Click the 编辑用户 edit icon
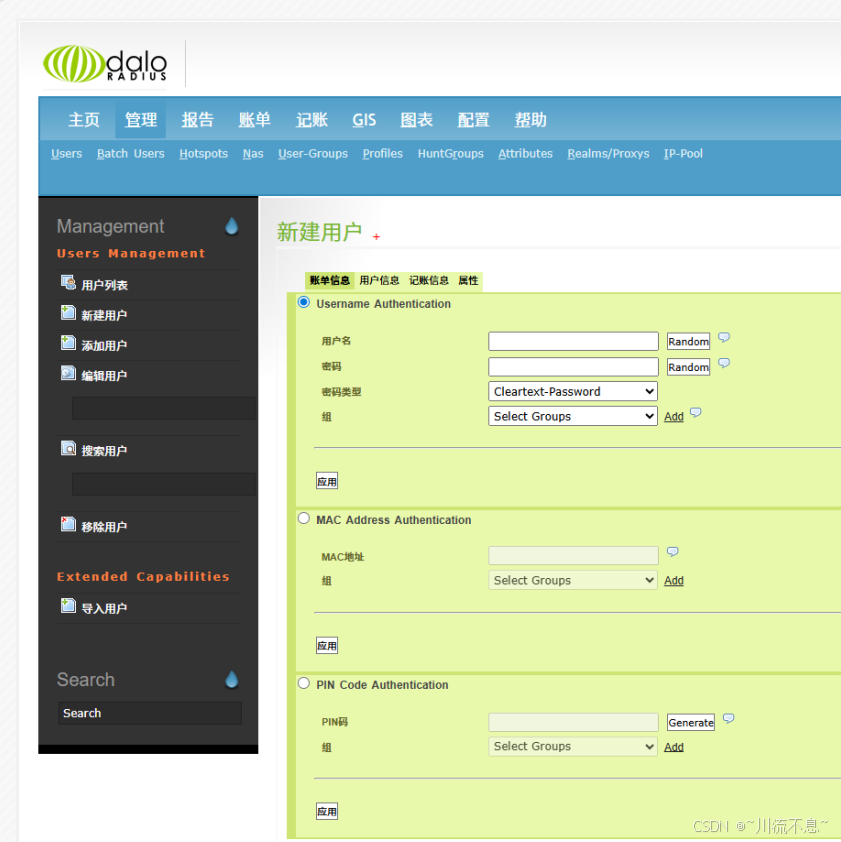This screenshot has width=841, height=842. [x=68, y=373]
